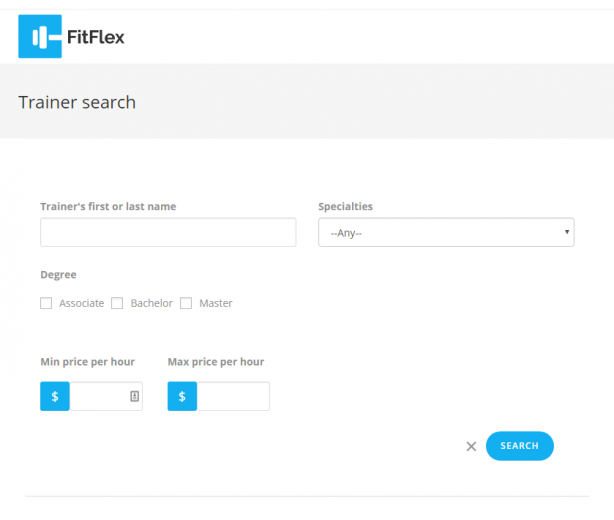Click the FitFlex dumbbell logo icon
The image size is (614, 520).
tap(40, 36)
